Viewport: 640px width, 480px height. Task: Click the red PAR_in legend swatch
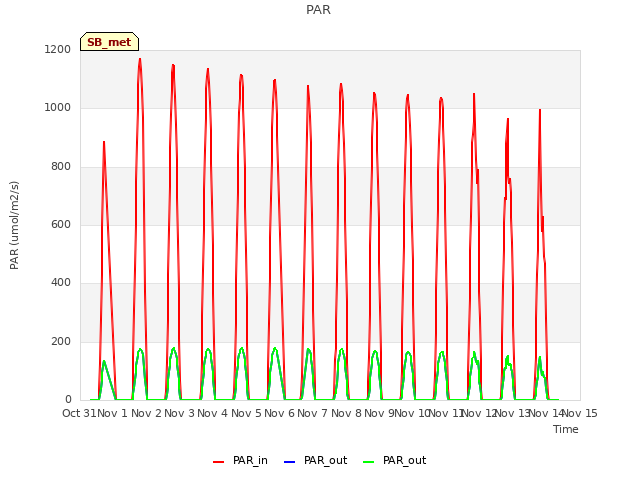coord(219,462)
